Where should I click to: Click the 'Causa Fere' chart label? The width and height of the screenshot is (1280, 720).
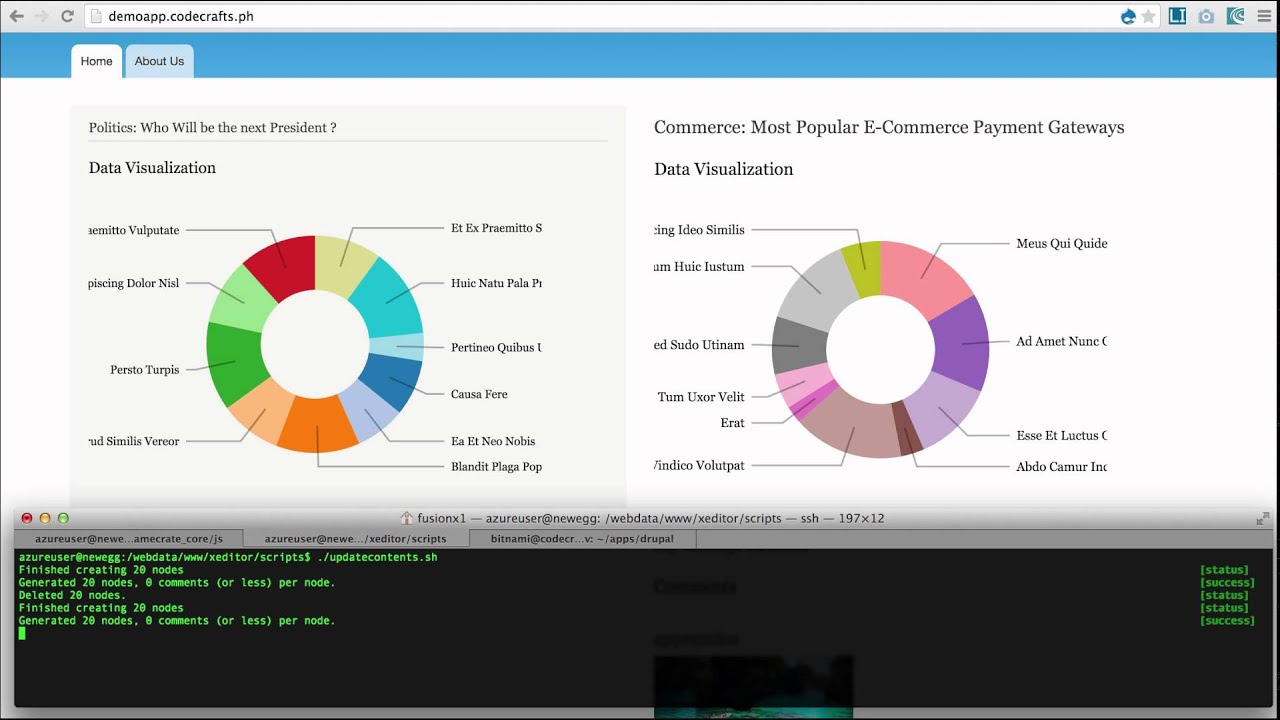tap(479, 394)
